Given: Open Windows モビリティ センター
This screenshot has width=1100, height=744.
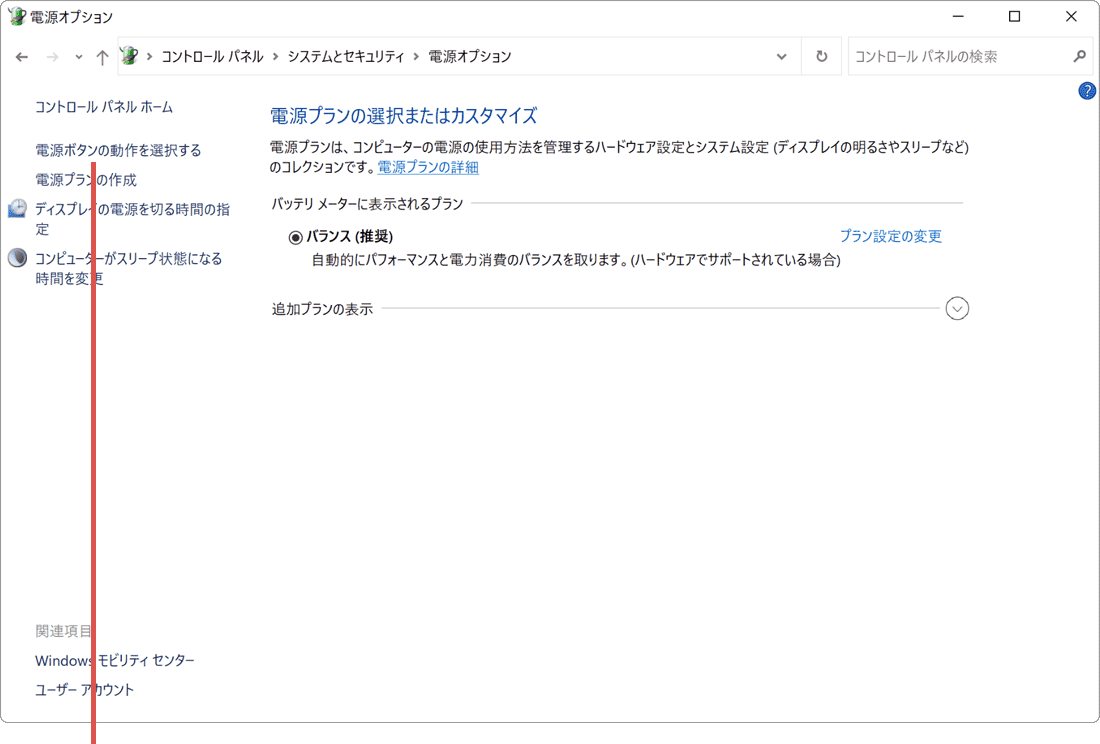Looking at the screenshot, I should (x=114, y=660).
